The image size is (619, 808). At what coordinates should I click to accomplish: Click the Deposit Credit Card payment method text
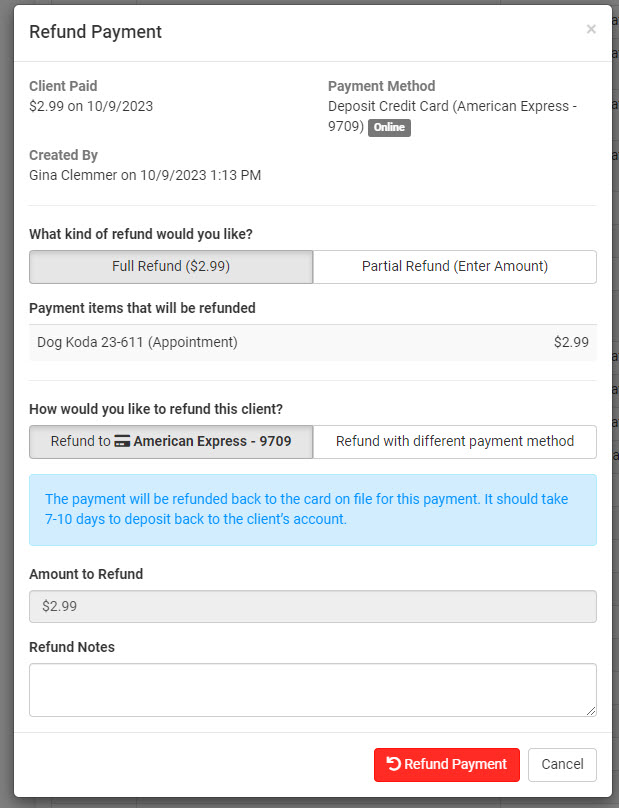click(452, 106)
